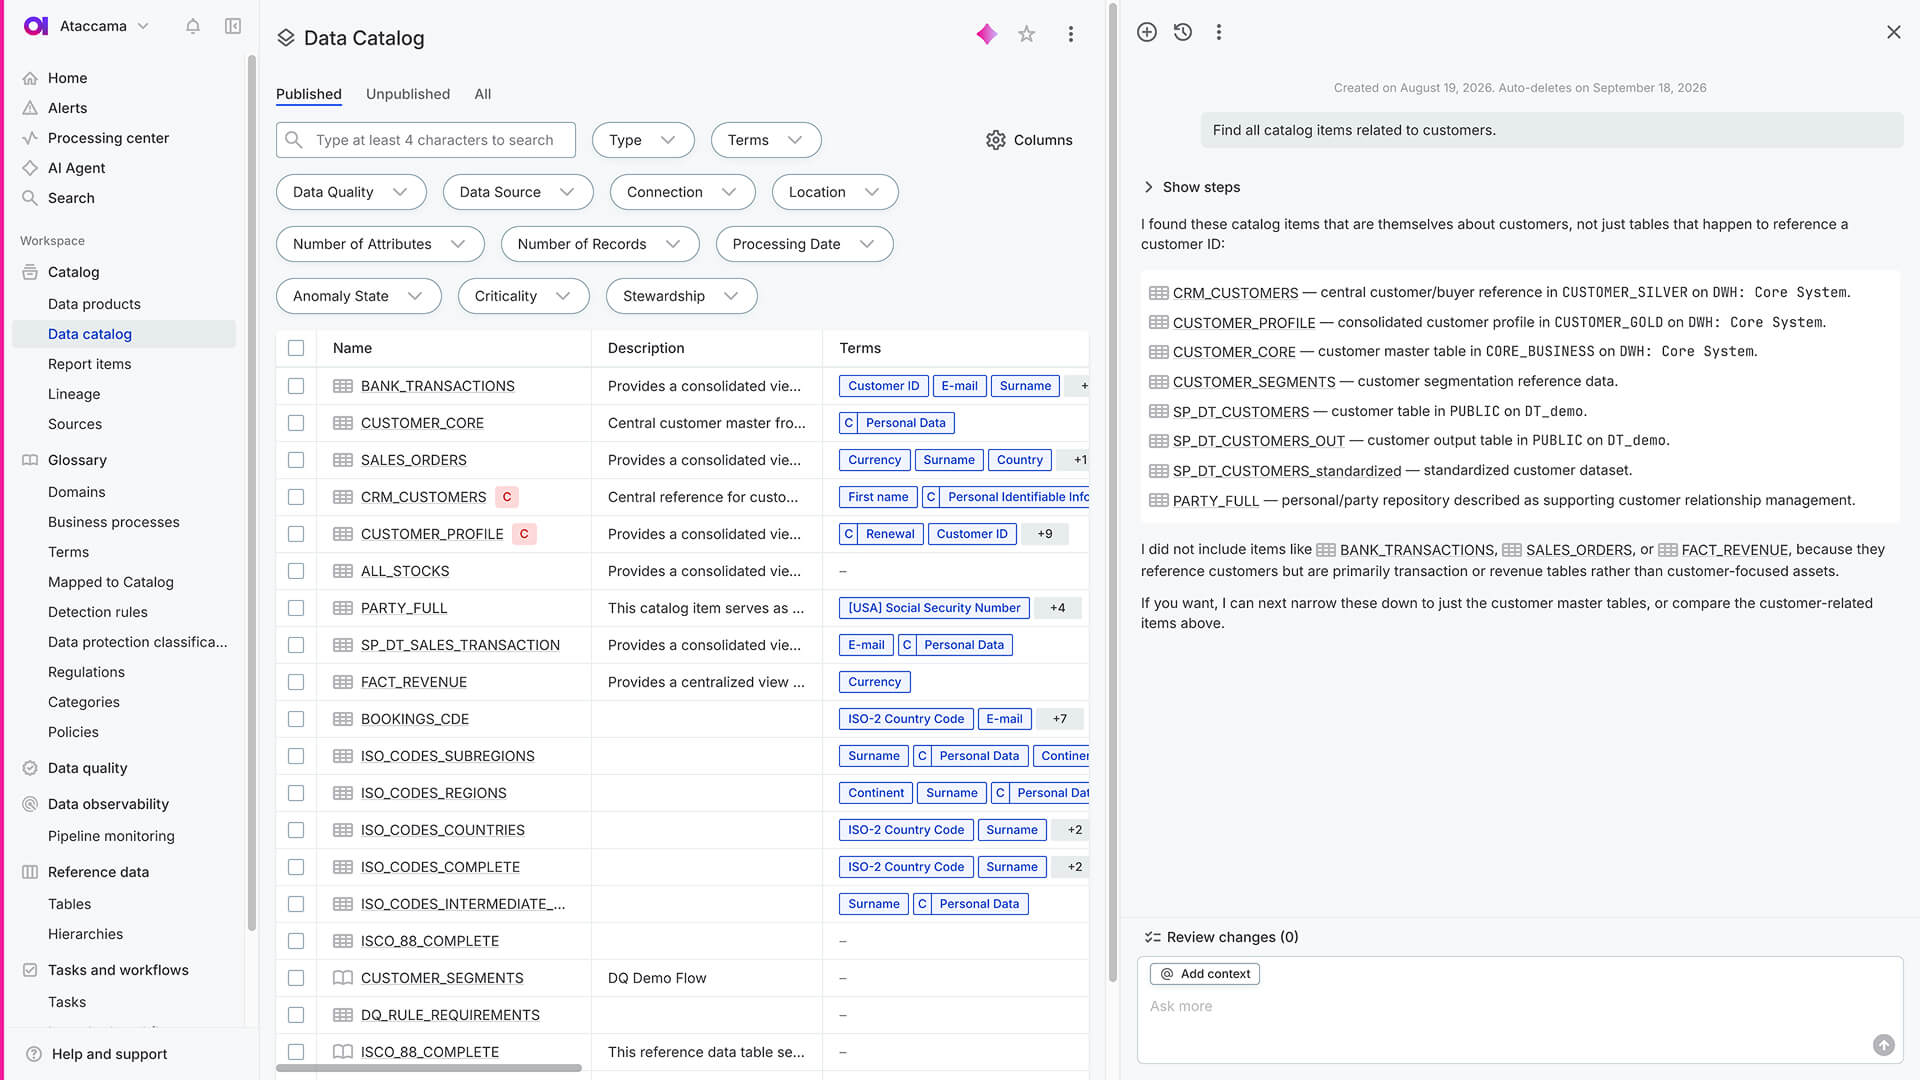Open the Location filter dropdown

(835, 192)
